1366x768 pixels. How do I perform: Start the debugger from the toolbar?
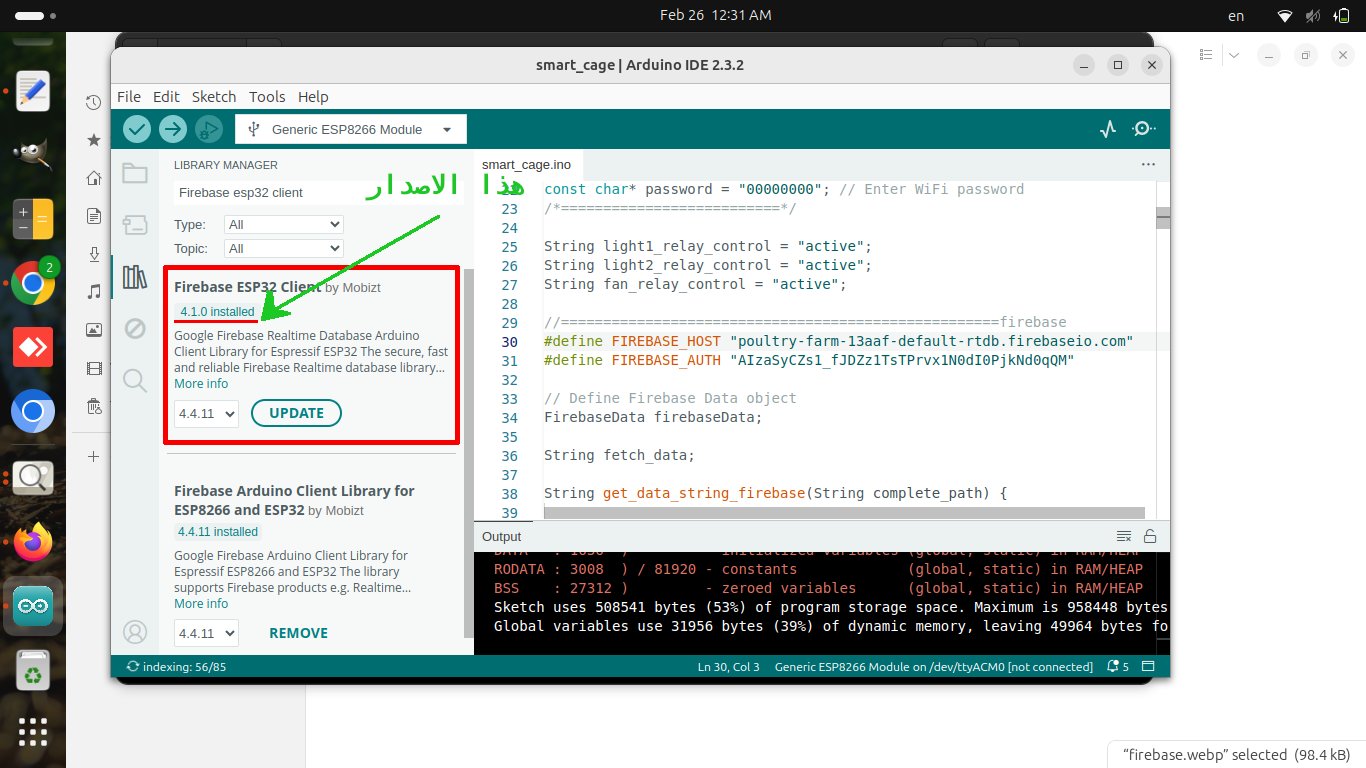pyautogui.click(x=209, y=129)
